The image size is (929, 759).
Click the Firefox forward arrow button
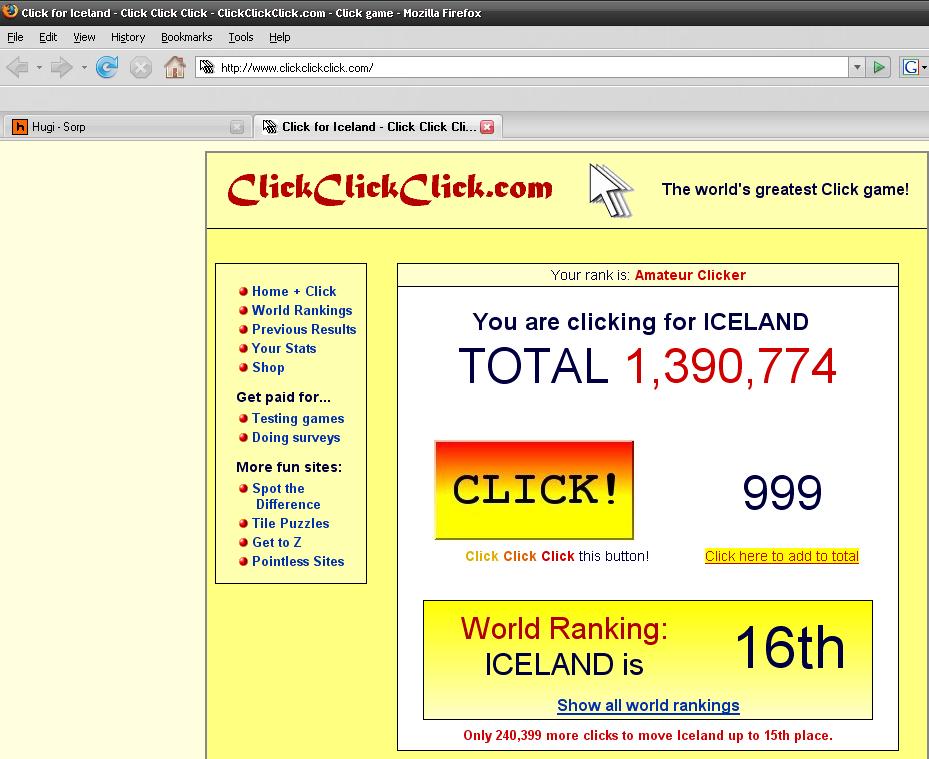pos(62,67)
